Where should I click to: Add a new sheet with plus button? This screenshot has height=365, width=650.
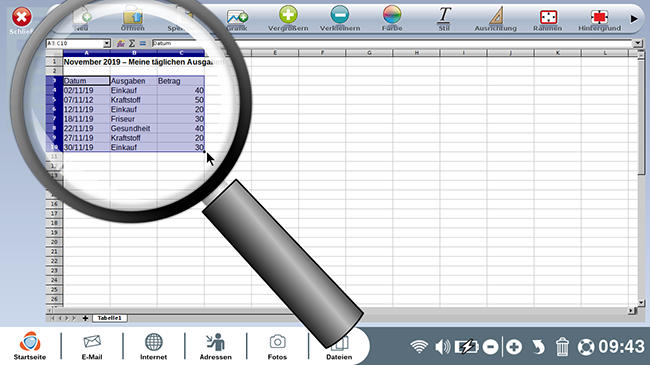point(85,318)
